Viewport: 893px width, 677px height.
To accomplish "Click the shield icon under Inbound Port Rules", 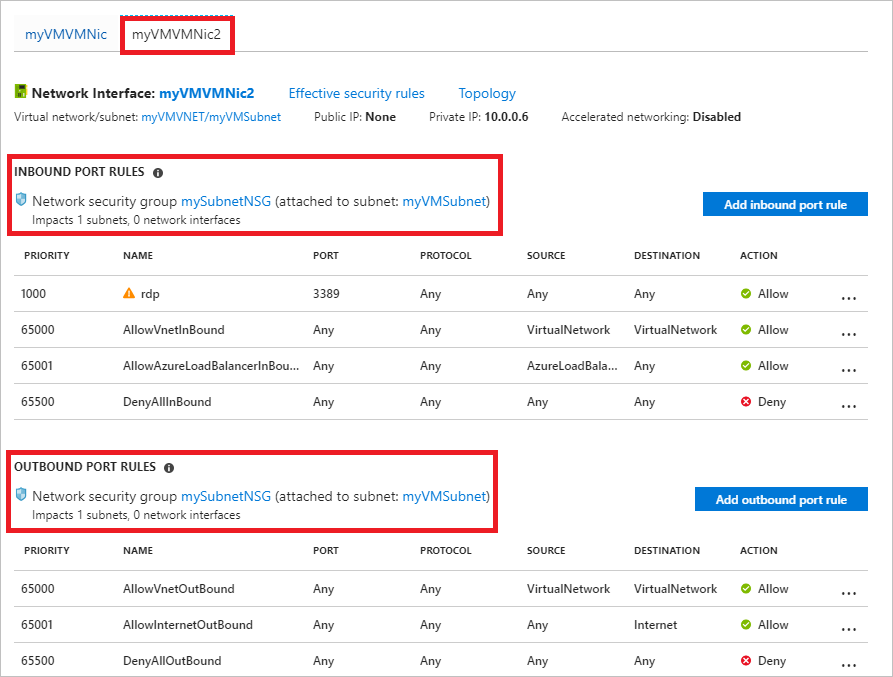I will point(22,200).
